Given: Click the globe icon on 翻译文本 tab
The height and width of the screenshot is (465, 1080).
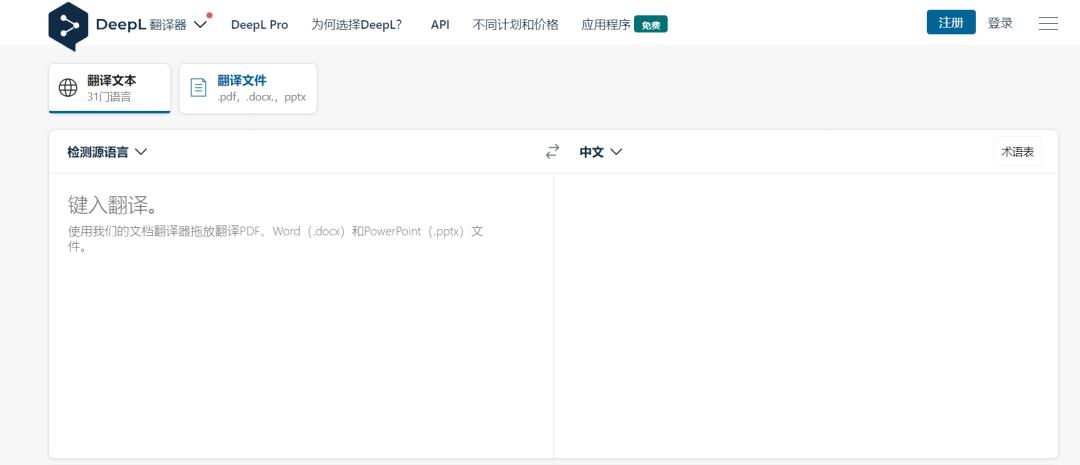Looking at the screenshot, I should [x=68, y=87].
